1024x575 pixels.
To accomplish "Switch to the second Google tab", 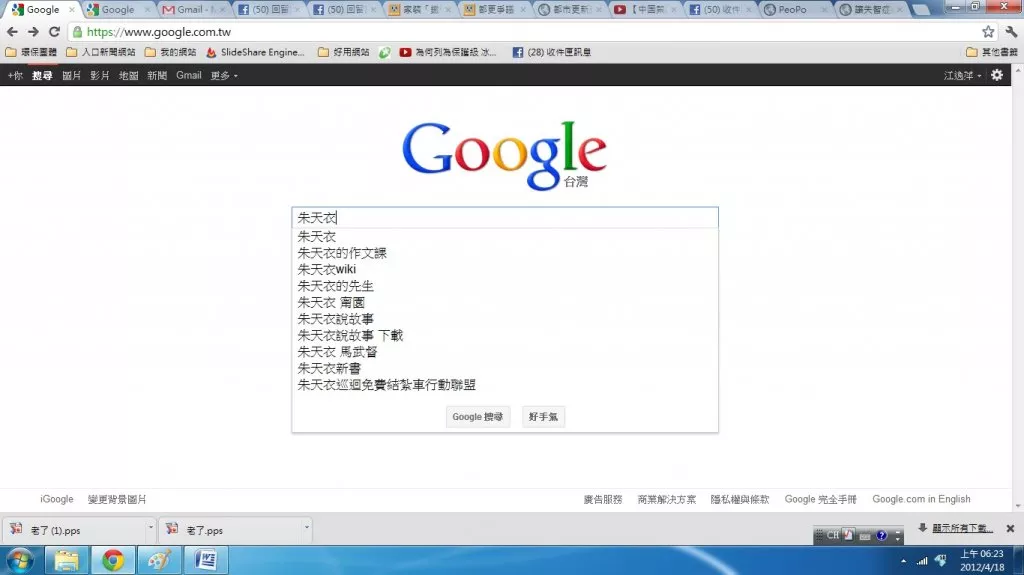I will point(118,9).
